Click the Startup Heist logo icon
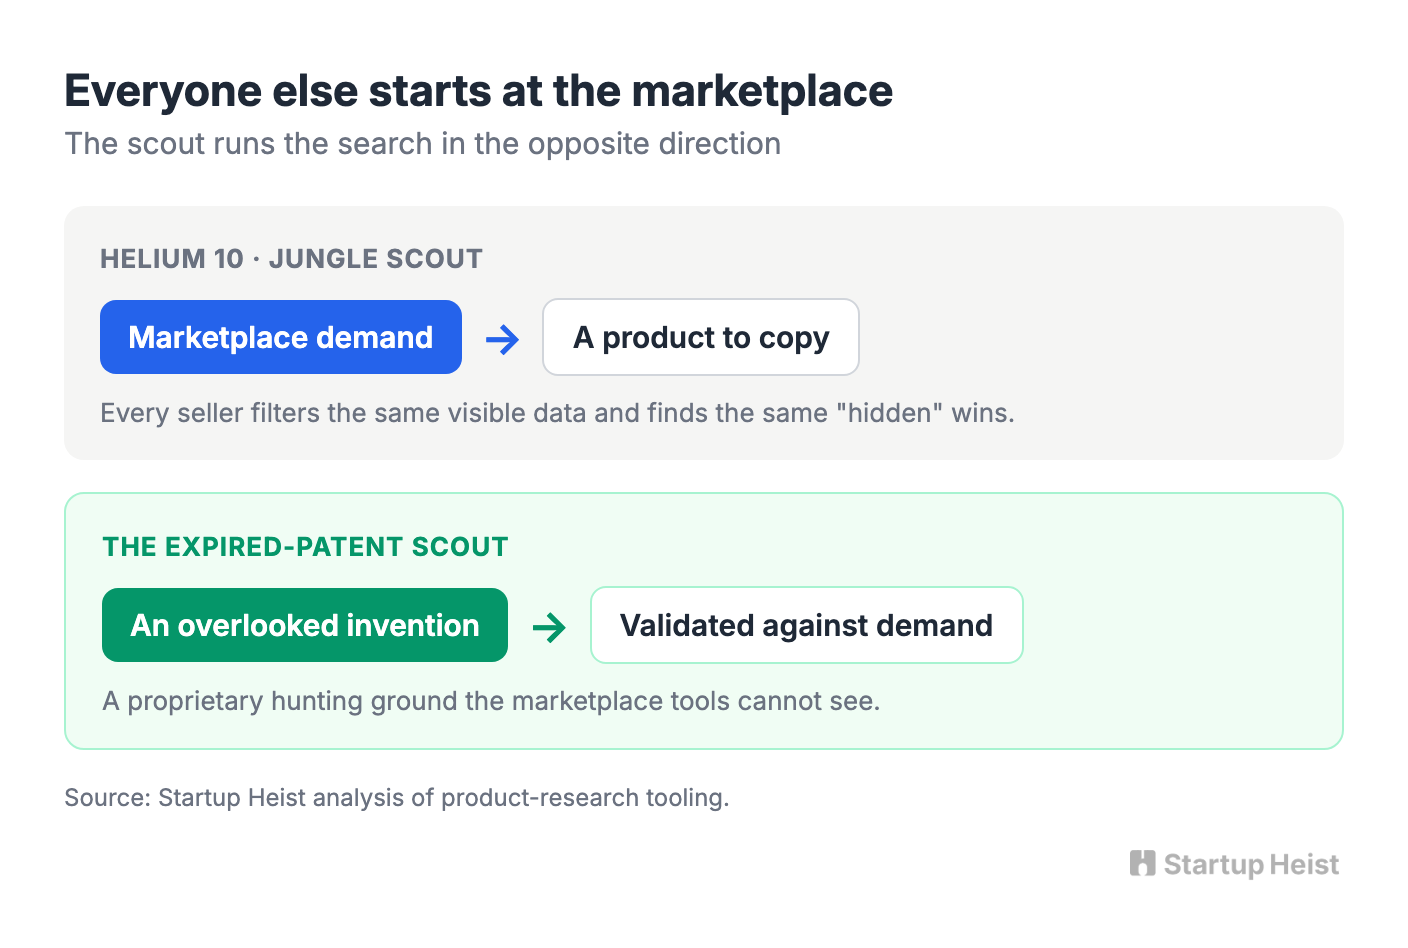Screen dimensions: 1408x948 [x=1142, y=863]
